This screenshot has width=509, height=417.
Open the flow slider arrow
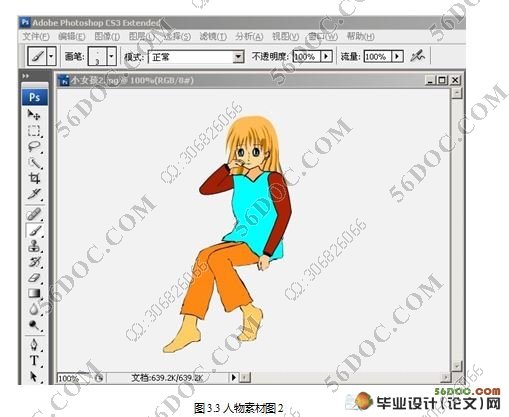point(397,56)
